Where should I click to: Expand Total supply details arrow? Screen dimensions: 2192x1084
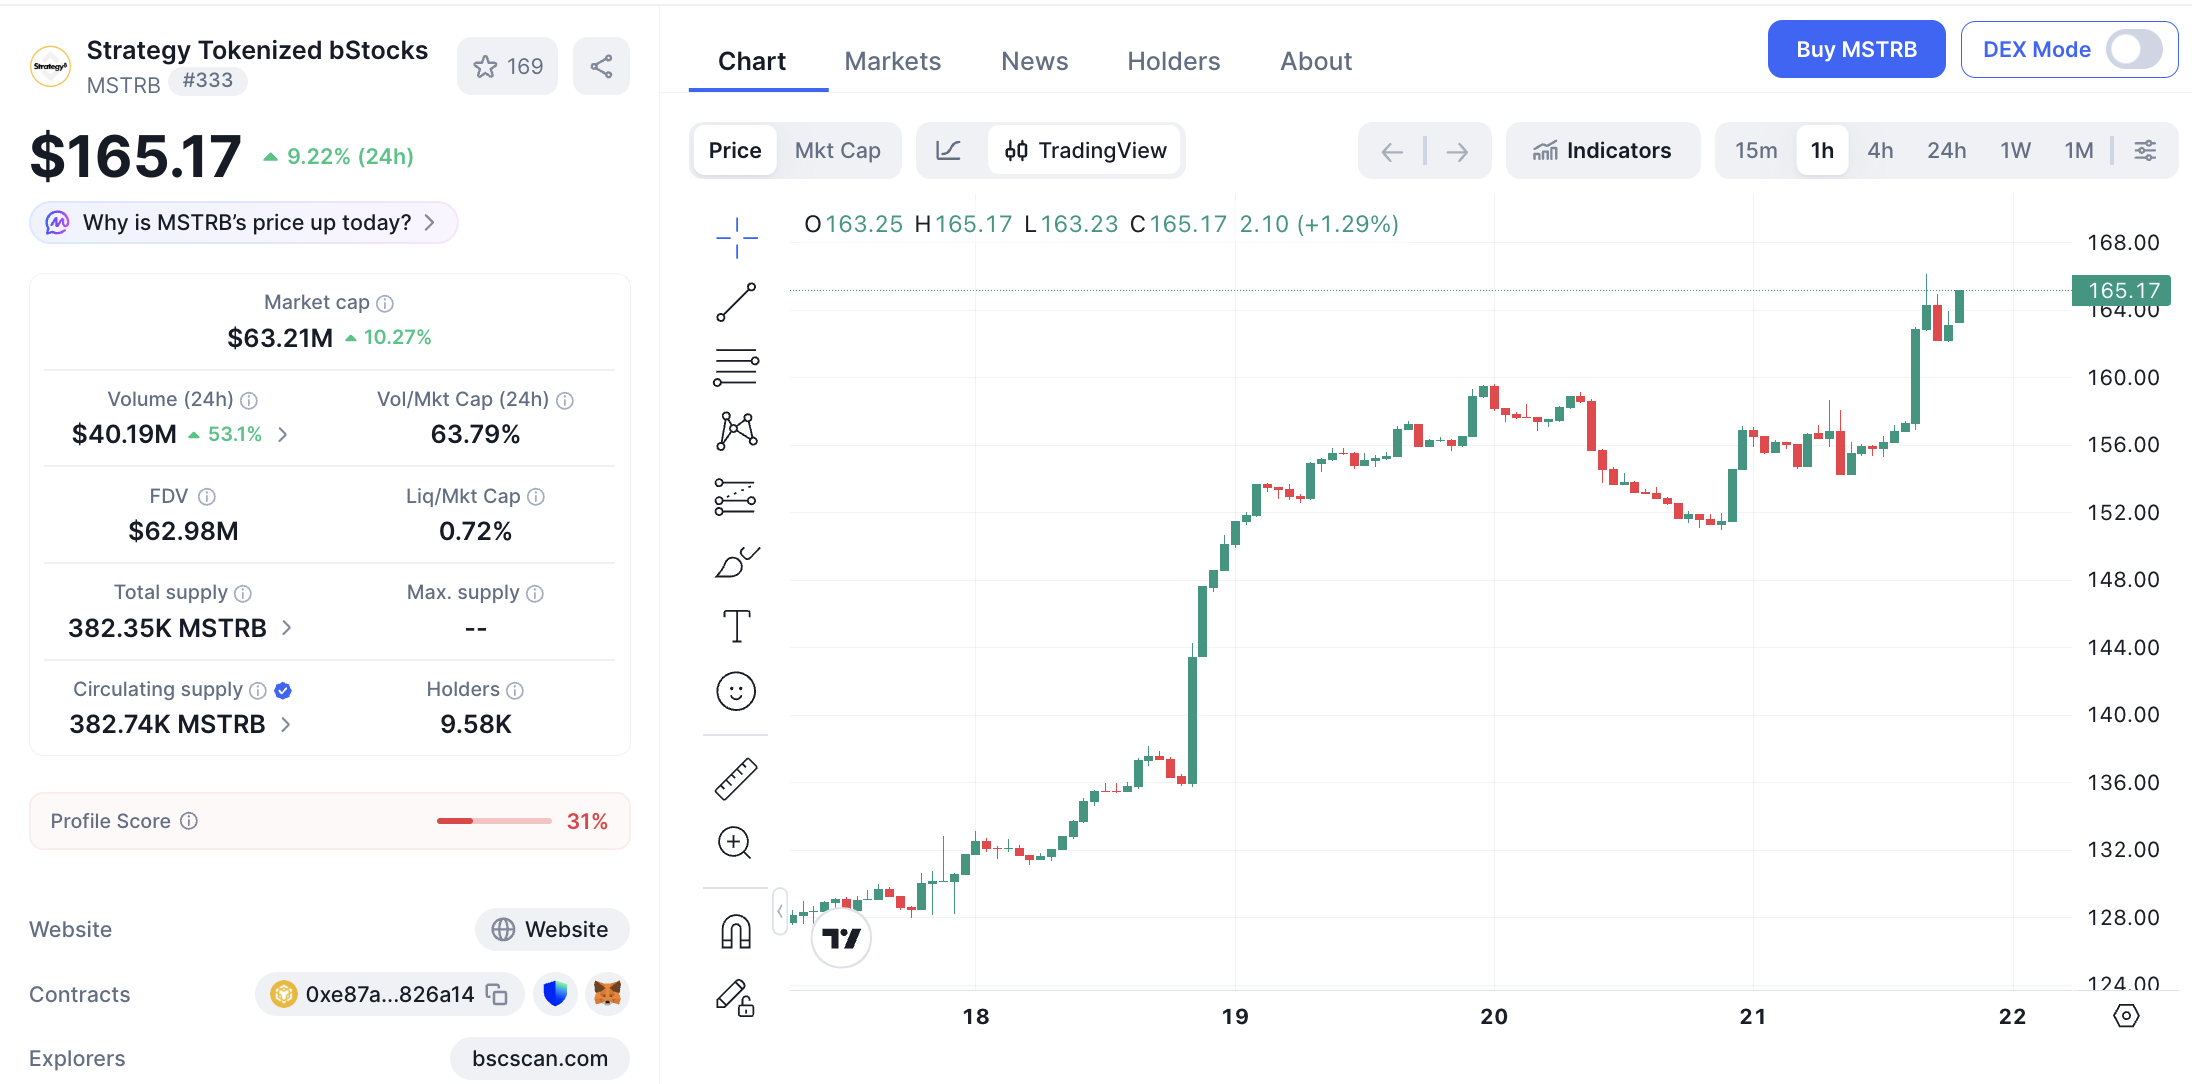pos(287,628)
